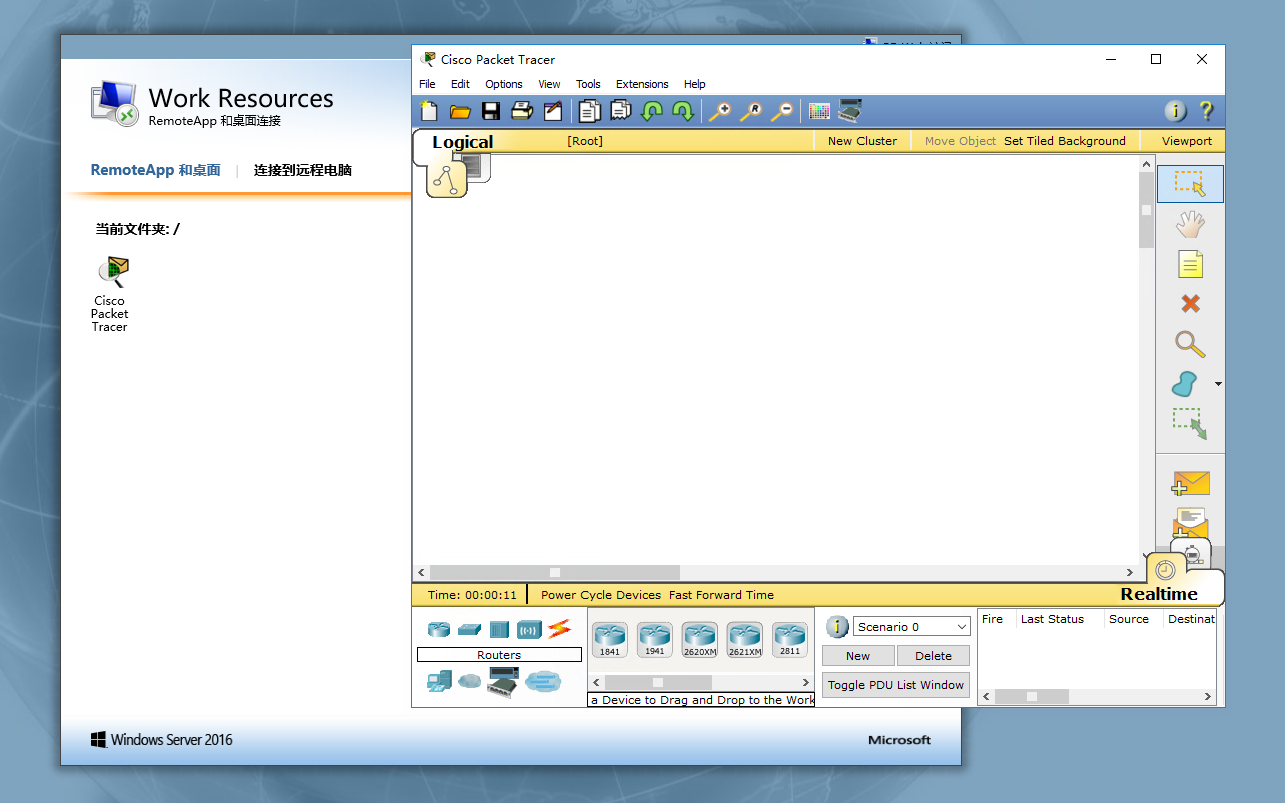Open the File menu
Image resolution: width=1285 pixels, height=803 pixels.
point(427,84)
